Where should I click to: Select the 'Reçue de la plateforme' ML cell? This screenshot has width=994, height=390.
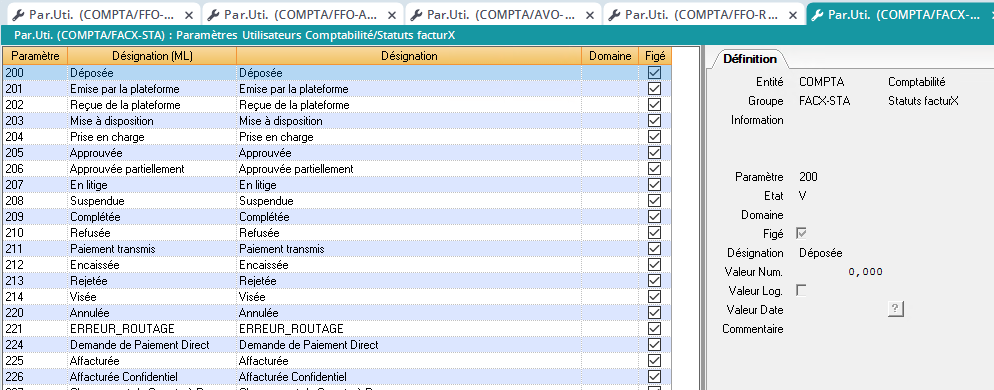(152, 105)
